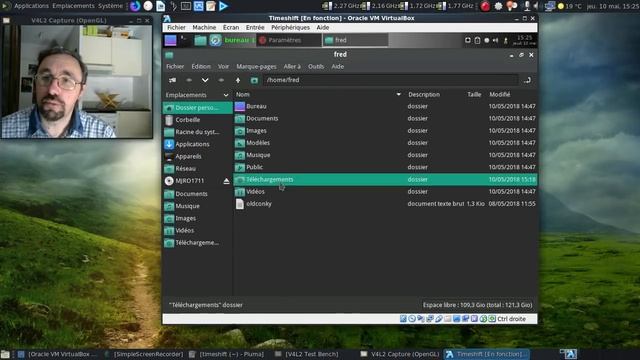The width and height of the screenshot is (640, 360).
Task: Open Périphériques menu in VirtualBox
Action: [290, 27]
